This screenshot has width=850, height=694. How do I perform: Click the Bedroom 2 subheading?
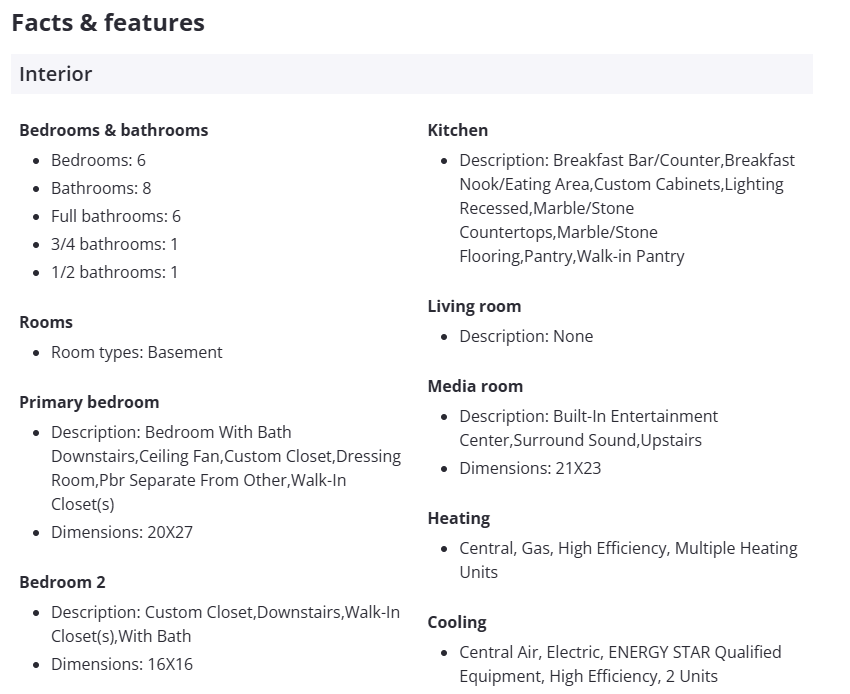pos(62,582)
